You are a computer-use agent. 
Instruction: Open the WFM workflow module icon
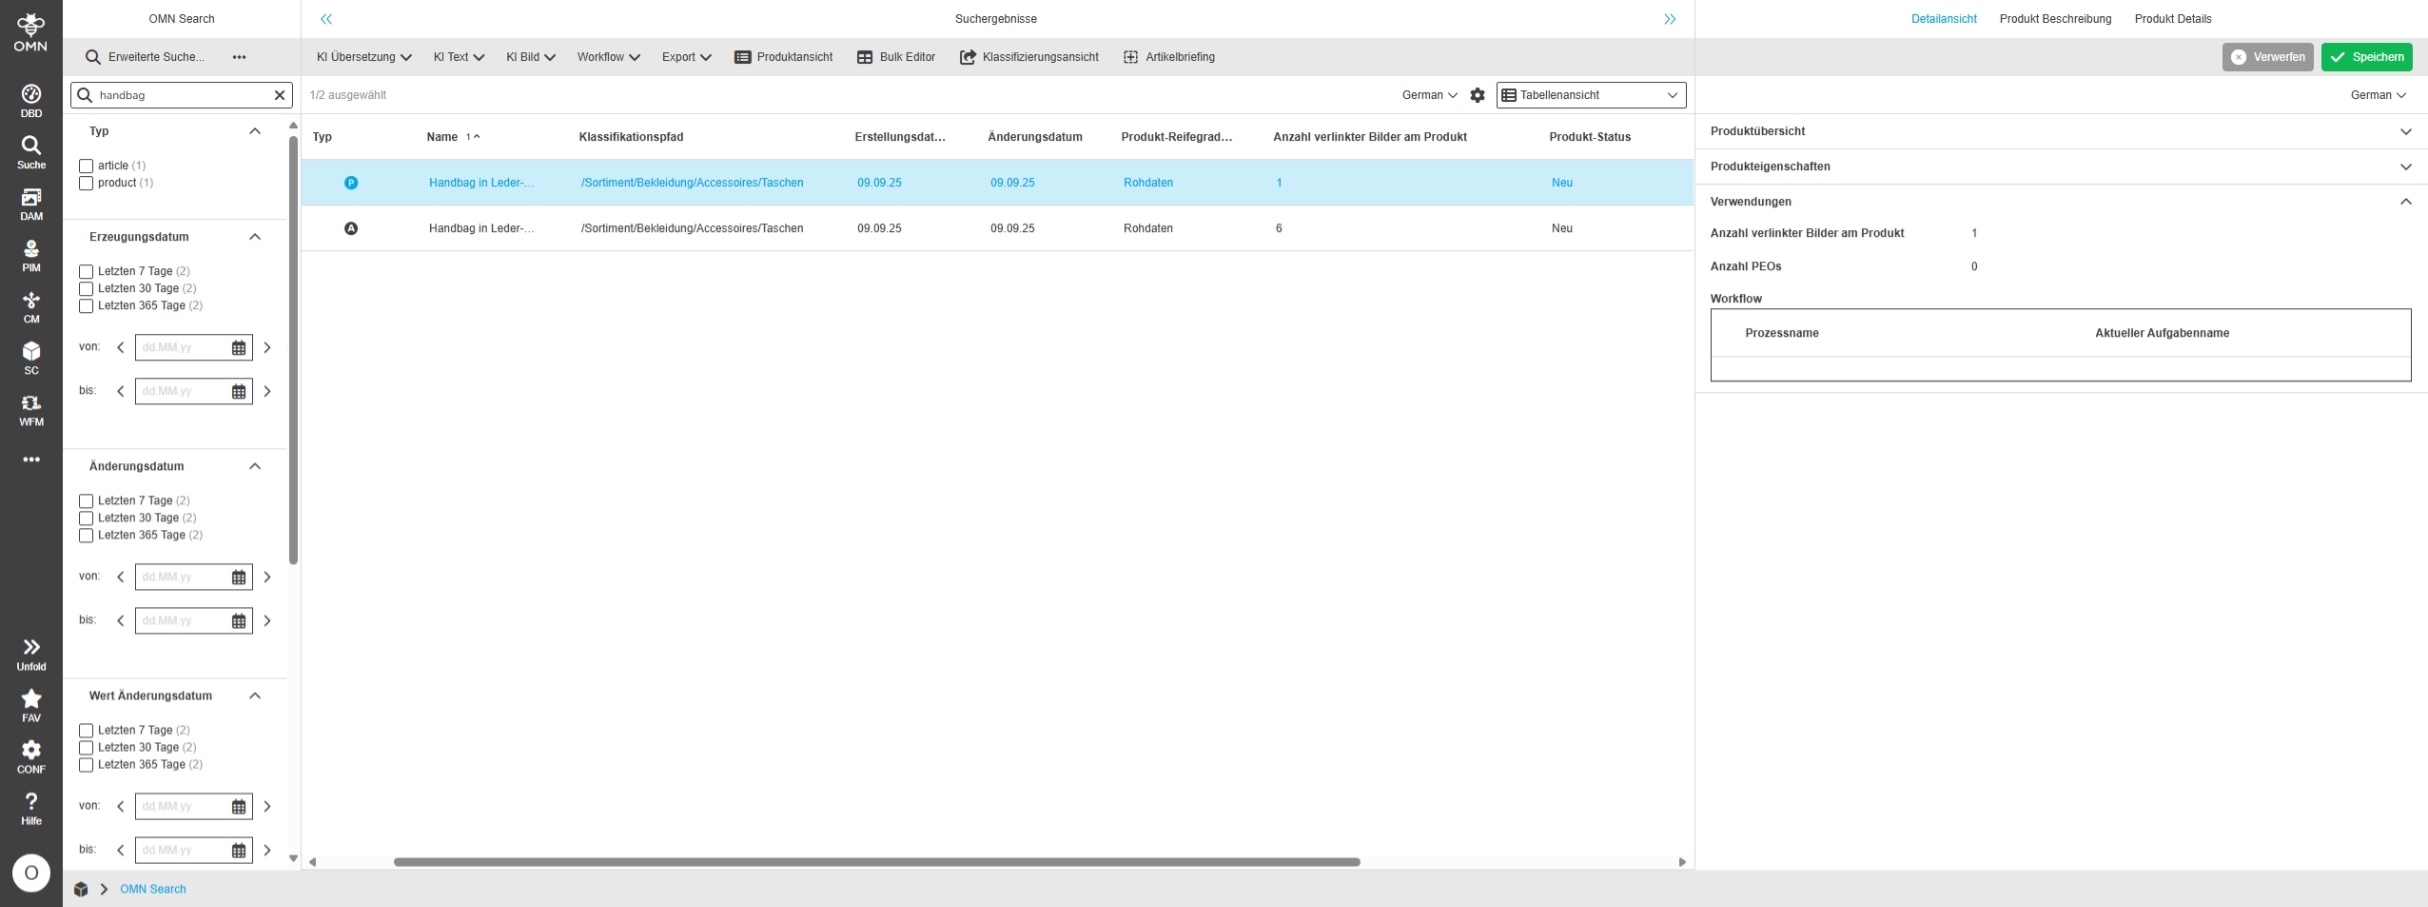click(31, 409)
